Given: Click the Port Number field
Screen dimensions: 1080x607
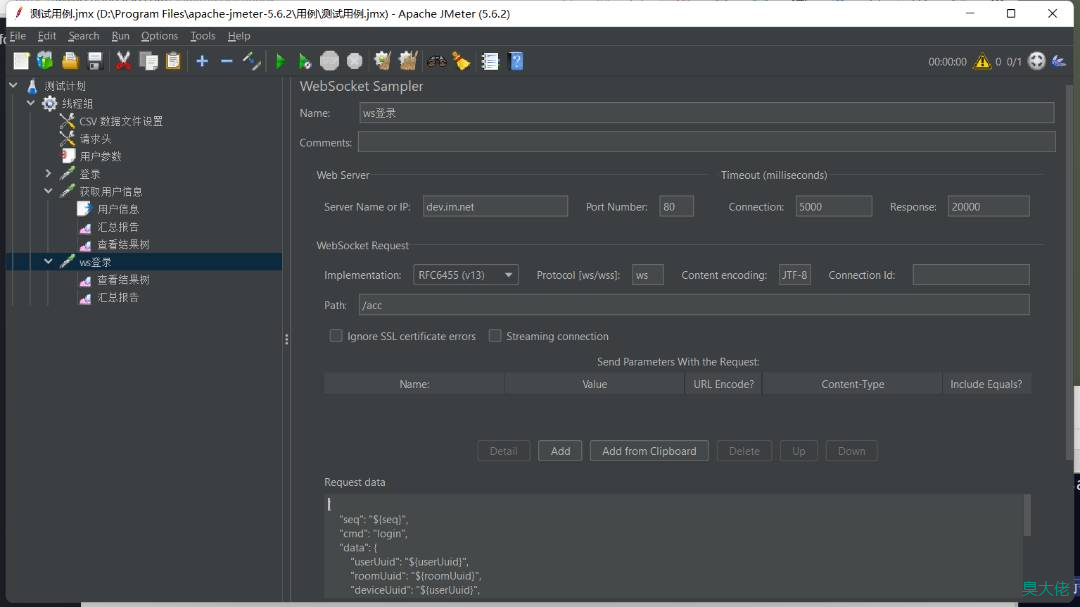Looking at the screenshot, I should (676, 207).
